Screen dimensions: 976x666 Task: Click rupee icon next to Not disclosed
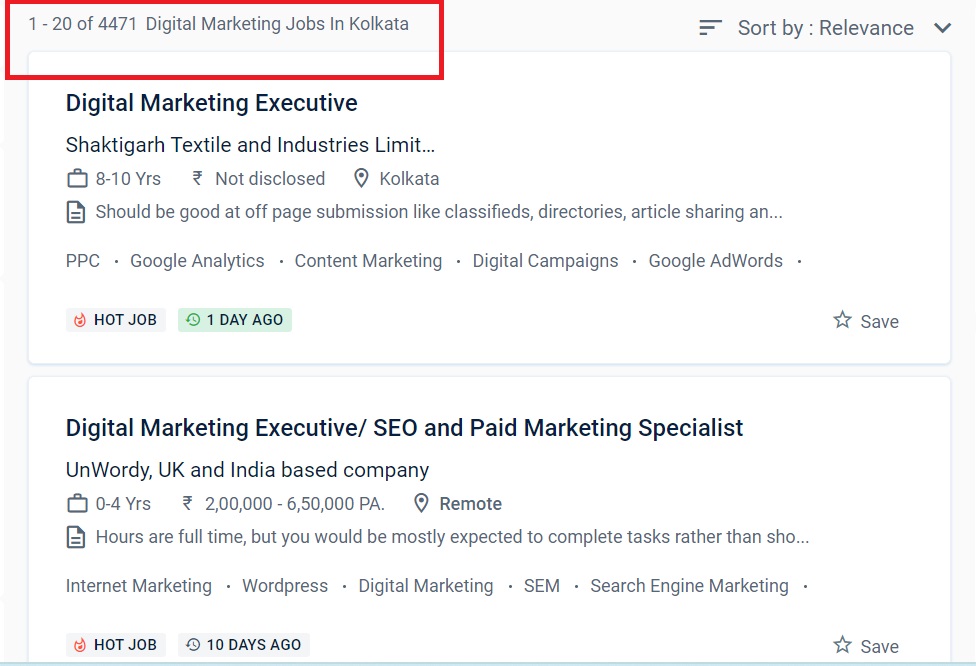pos(197,179)
